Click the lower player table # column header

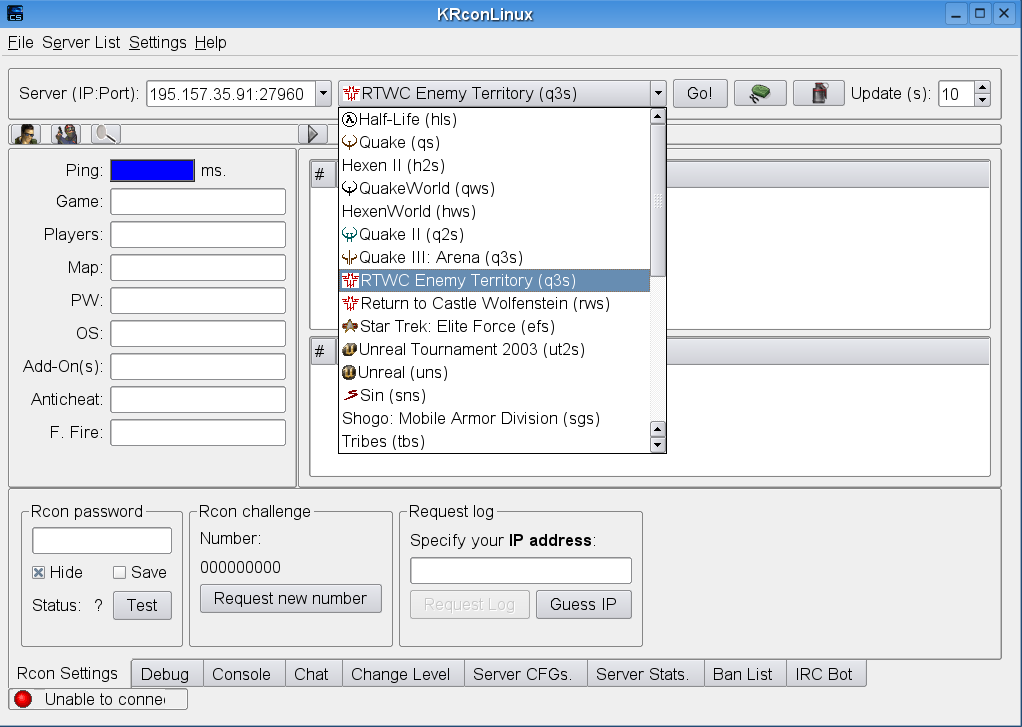322,351
